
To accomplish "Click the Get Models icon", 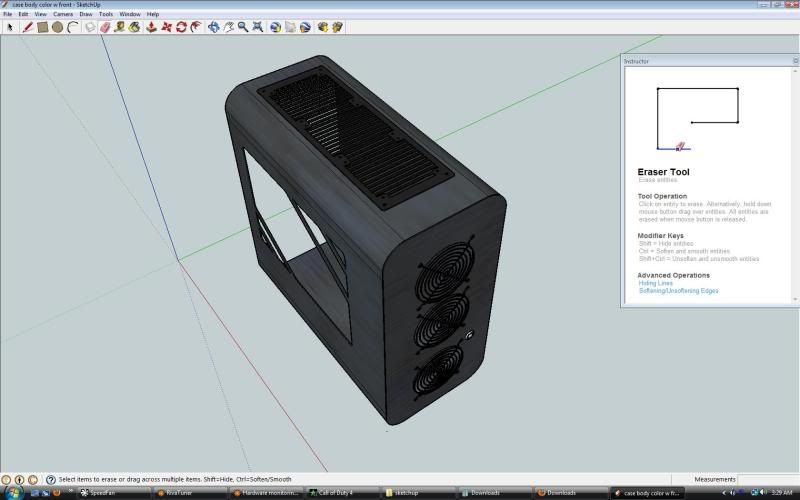I will (322, 27).
